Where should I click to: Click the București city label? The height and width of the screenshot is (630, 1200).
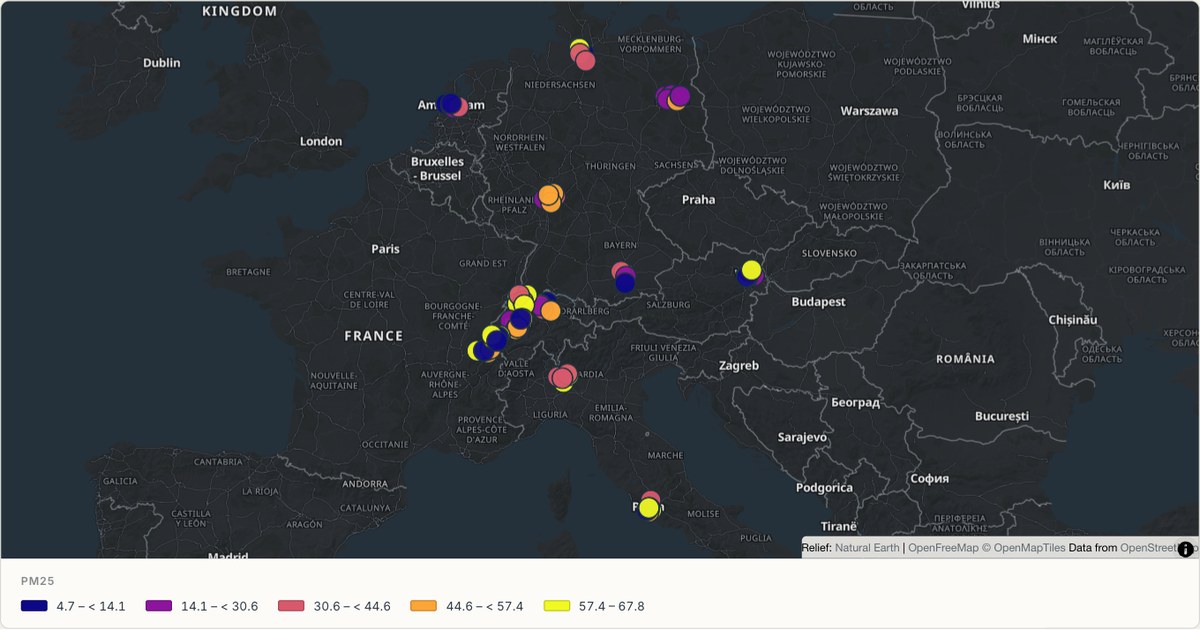[x=1001, y=415]
